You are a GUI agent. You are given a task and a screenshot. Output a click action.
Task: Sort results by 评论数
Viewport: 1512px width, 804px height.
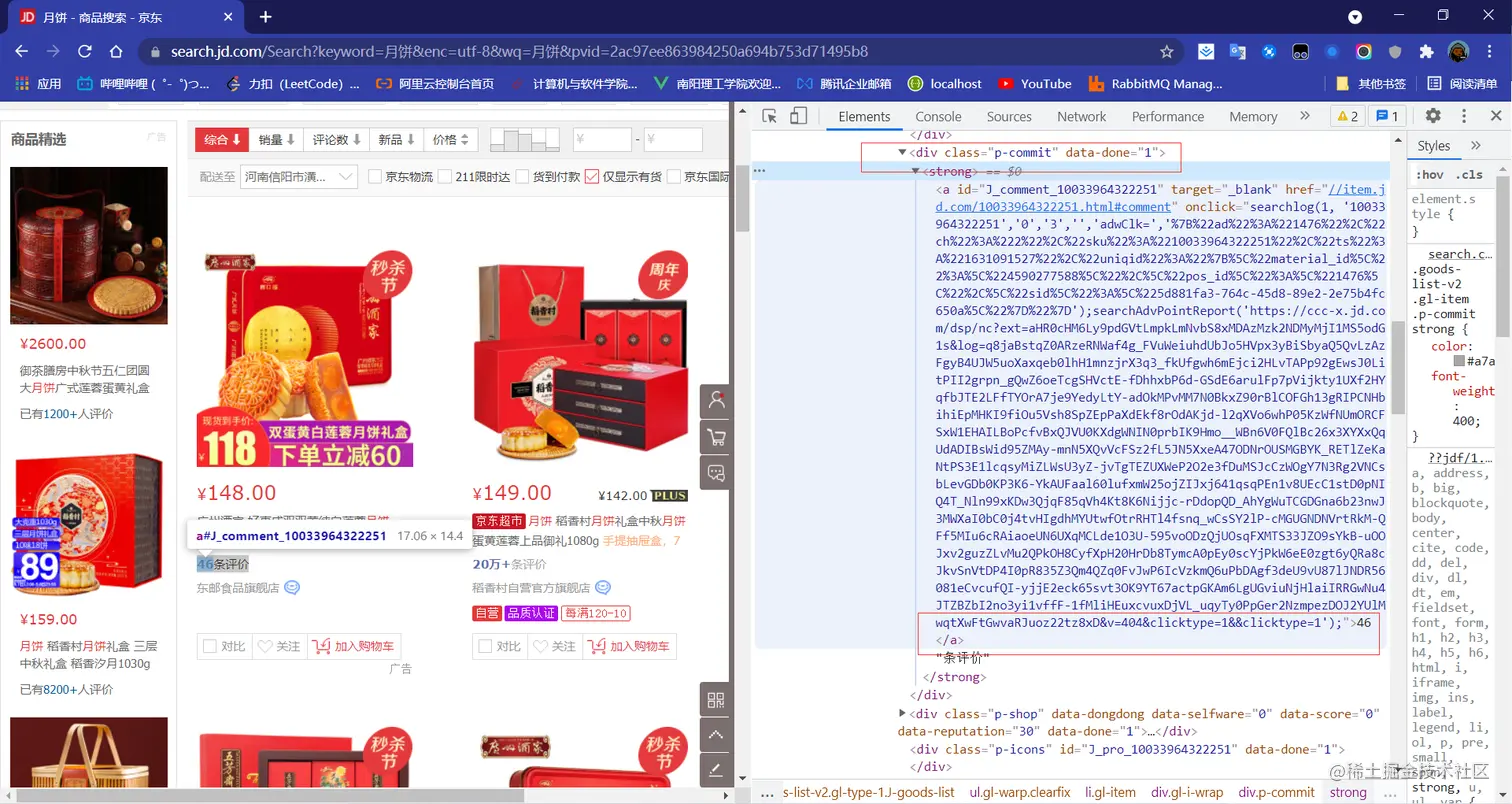click(337, 140)
